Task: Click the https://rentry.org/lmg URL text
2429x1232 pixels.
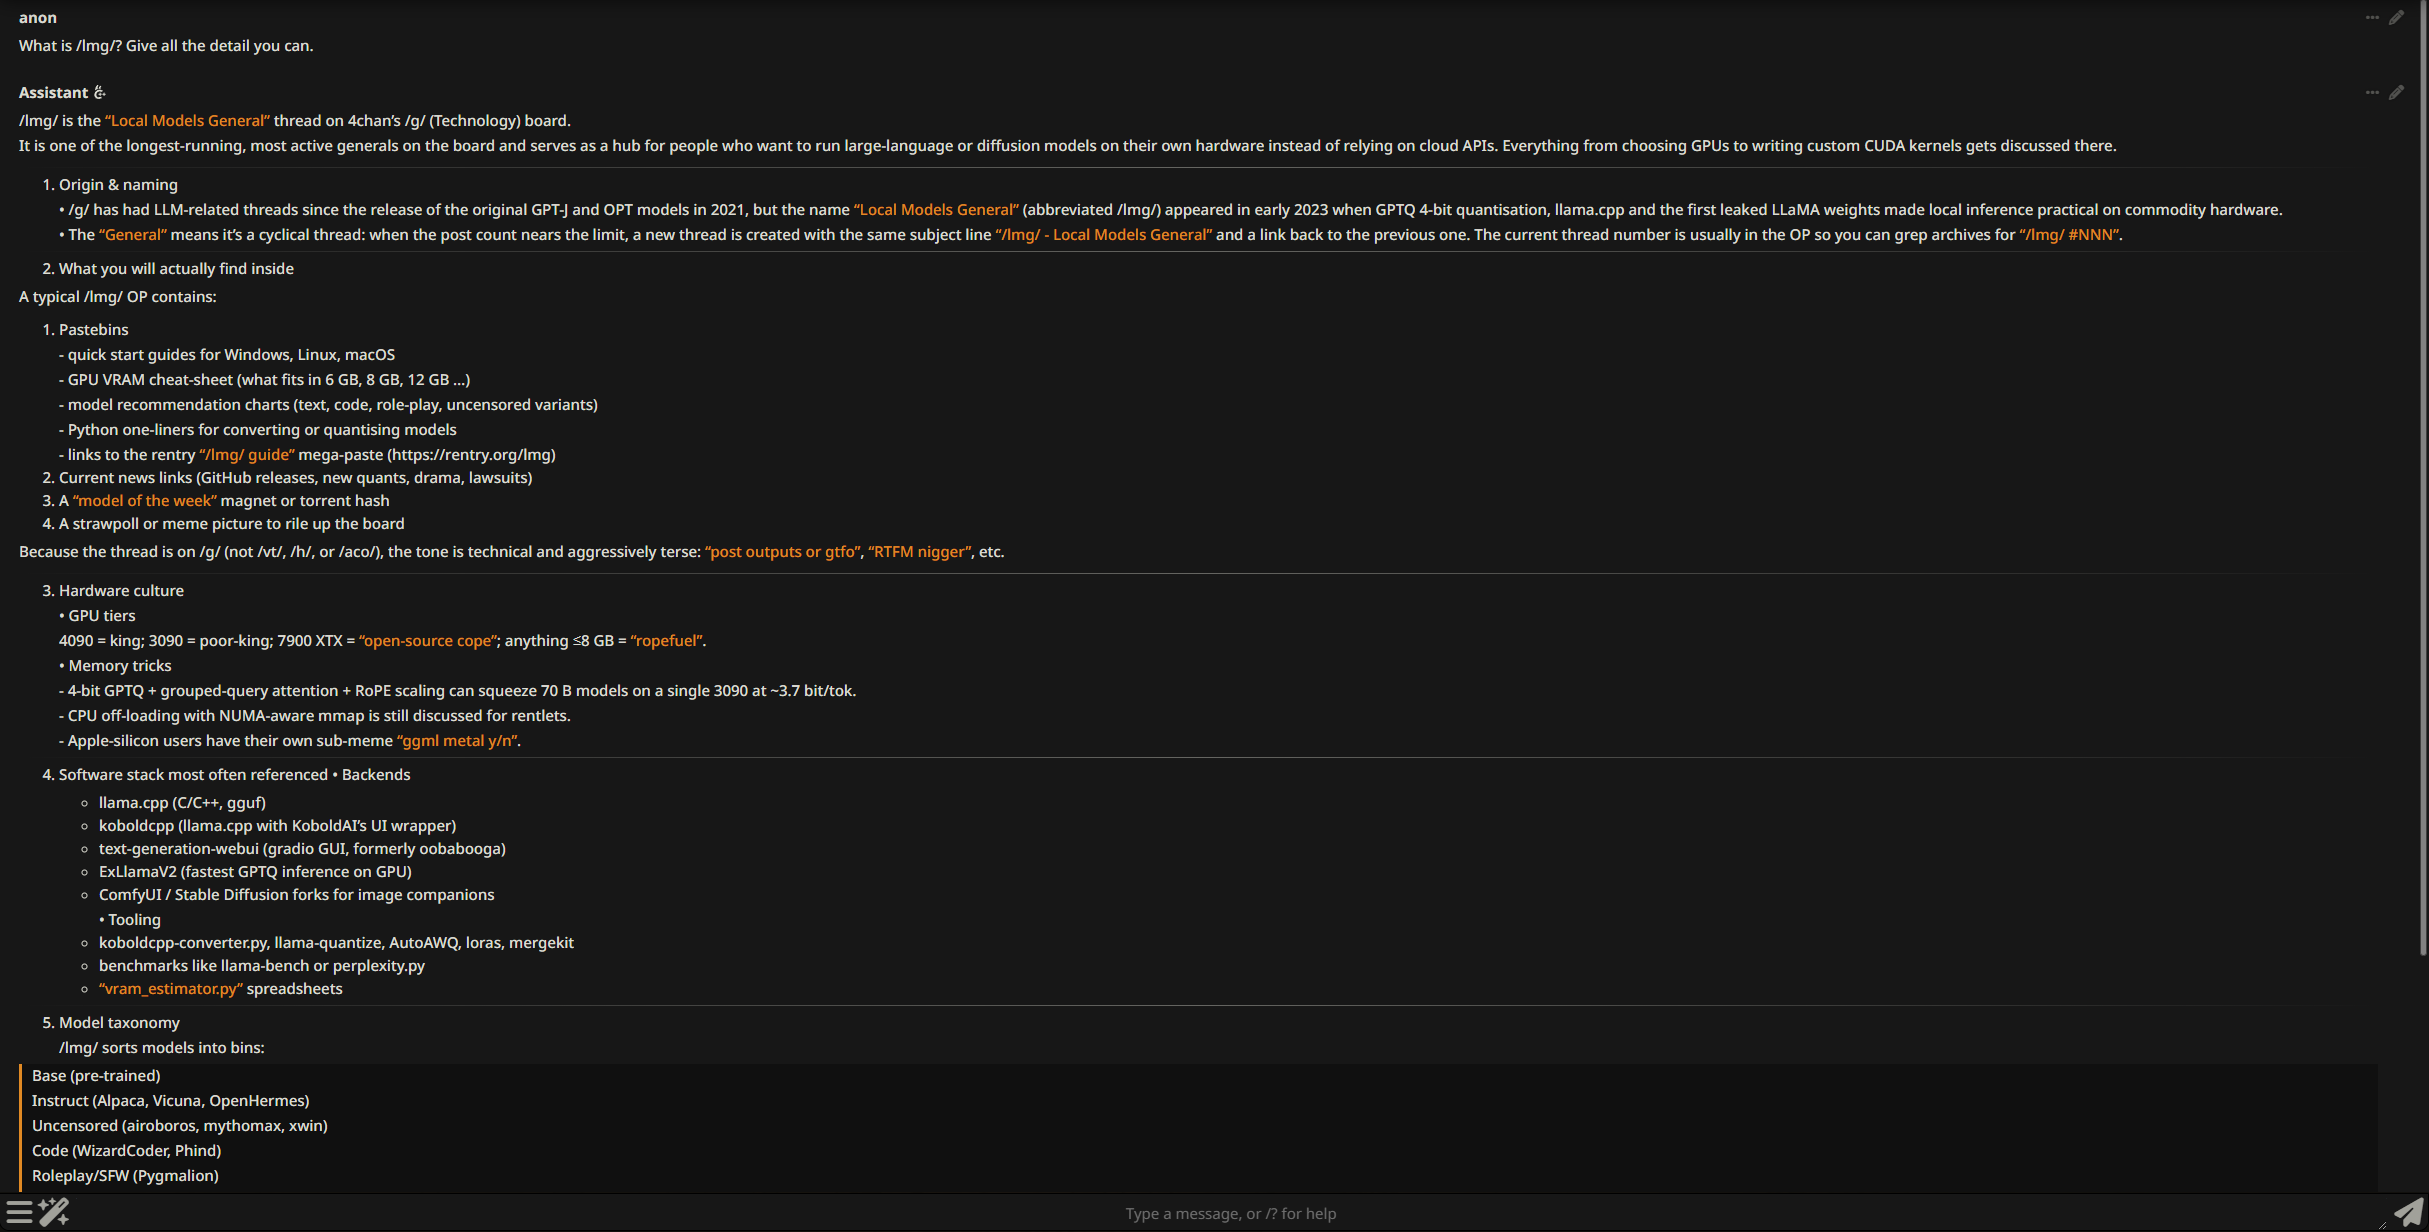Action: 471,455
